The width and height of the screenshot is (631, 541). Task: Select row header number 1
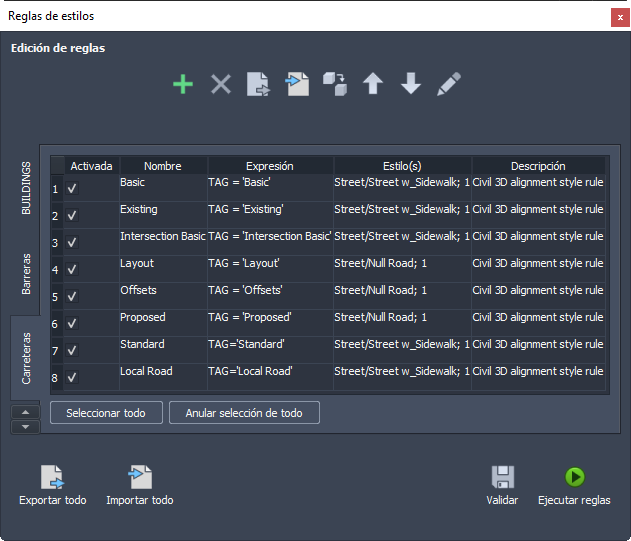point(57,188)
